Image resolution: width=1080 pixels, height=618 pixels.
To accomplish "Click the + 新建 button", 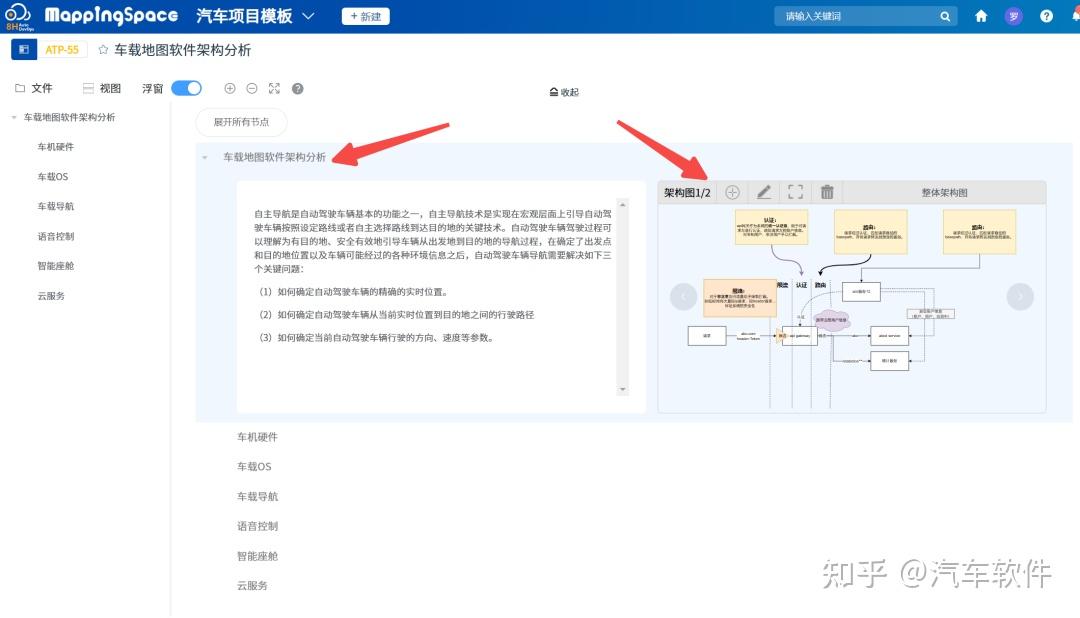I will click(366, 16).
